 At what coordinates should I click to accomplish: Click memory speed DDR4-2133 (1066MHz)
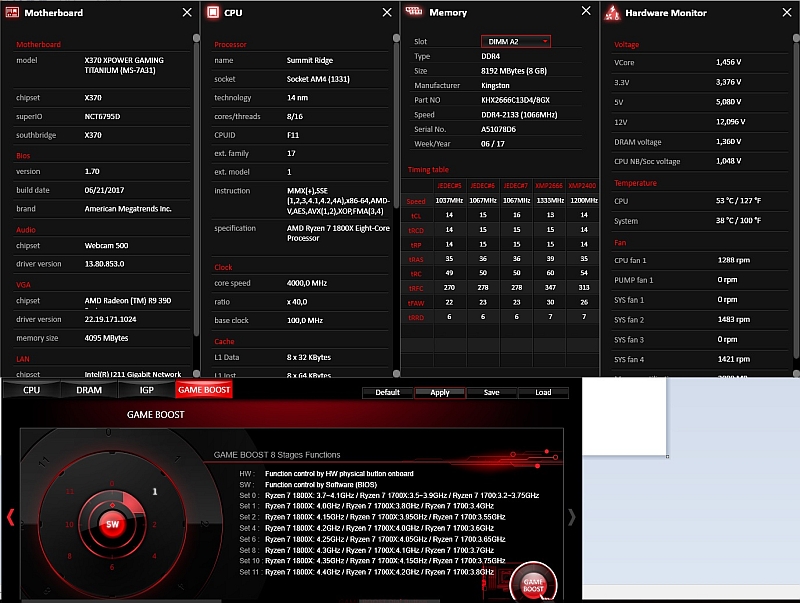click(519, 115)
